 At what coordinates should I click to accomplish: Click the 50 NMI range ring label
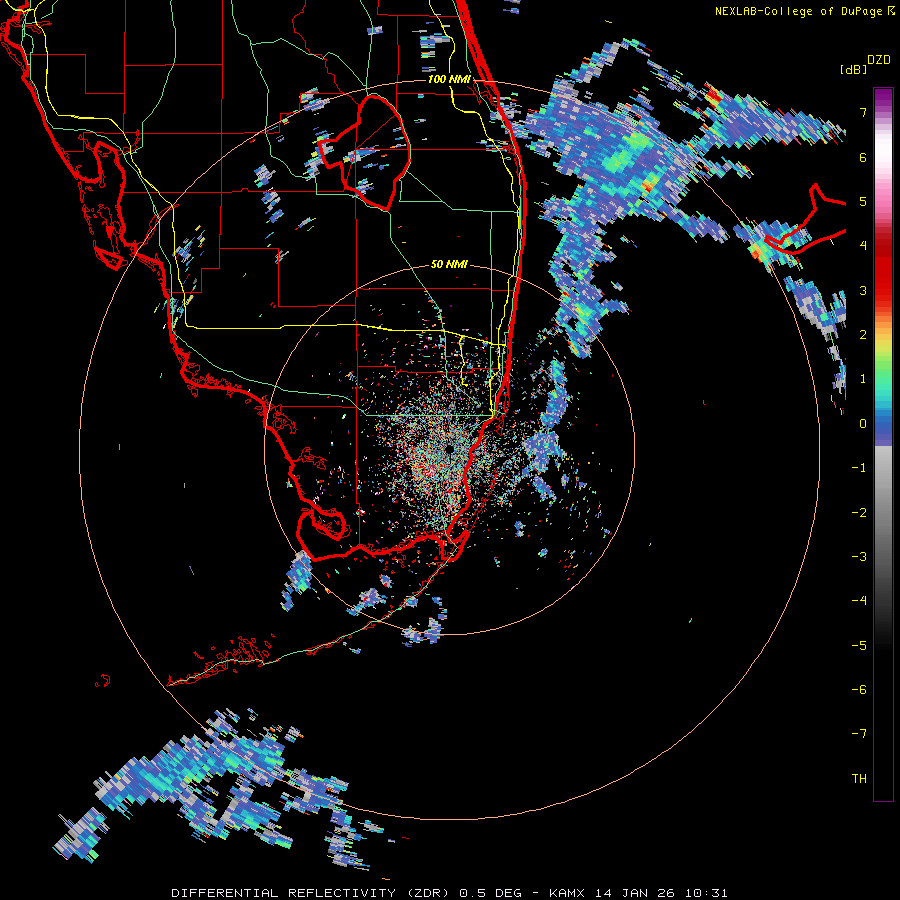point(449,264)
